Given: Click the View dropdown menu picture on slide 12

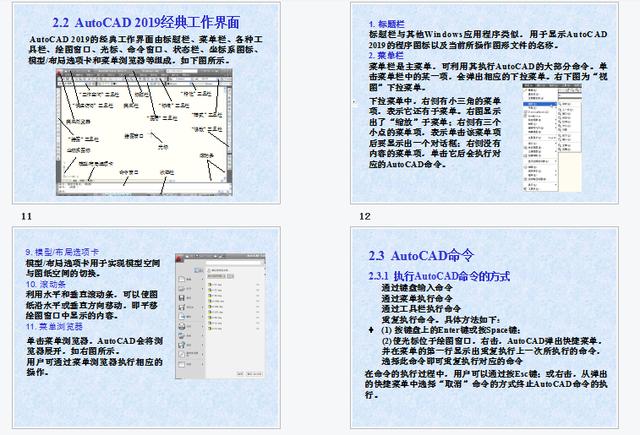Looking at the screenshot, I should 552,138.
